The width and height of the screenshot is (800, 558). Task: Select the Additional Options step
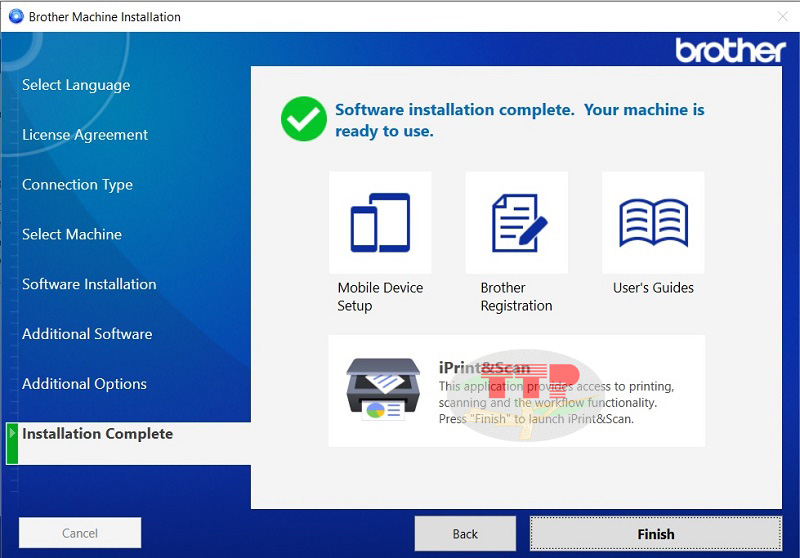(x=84, y=384)
